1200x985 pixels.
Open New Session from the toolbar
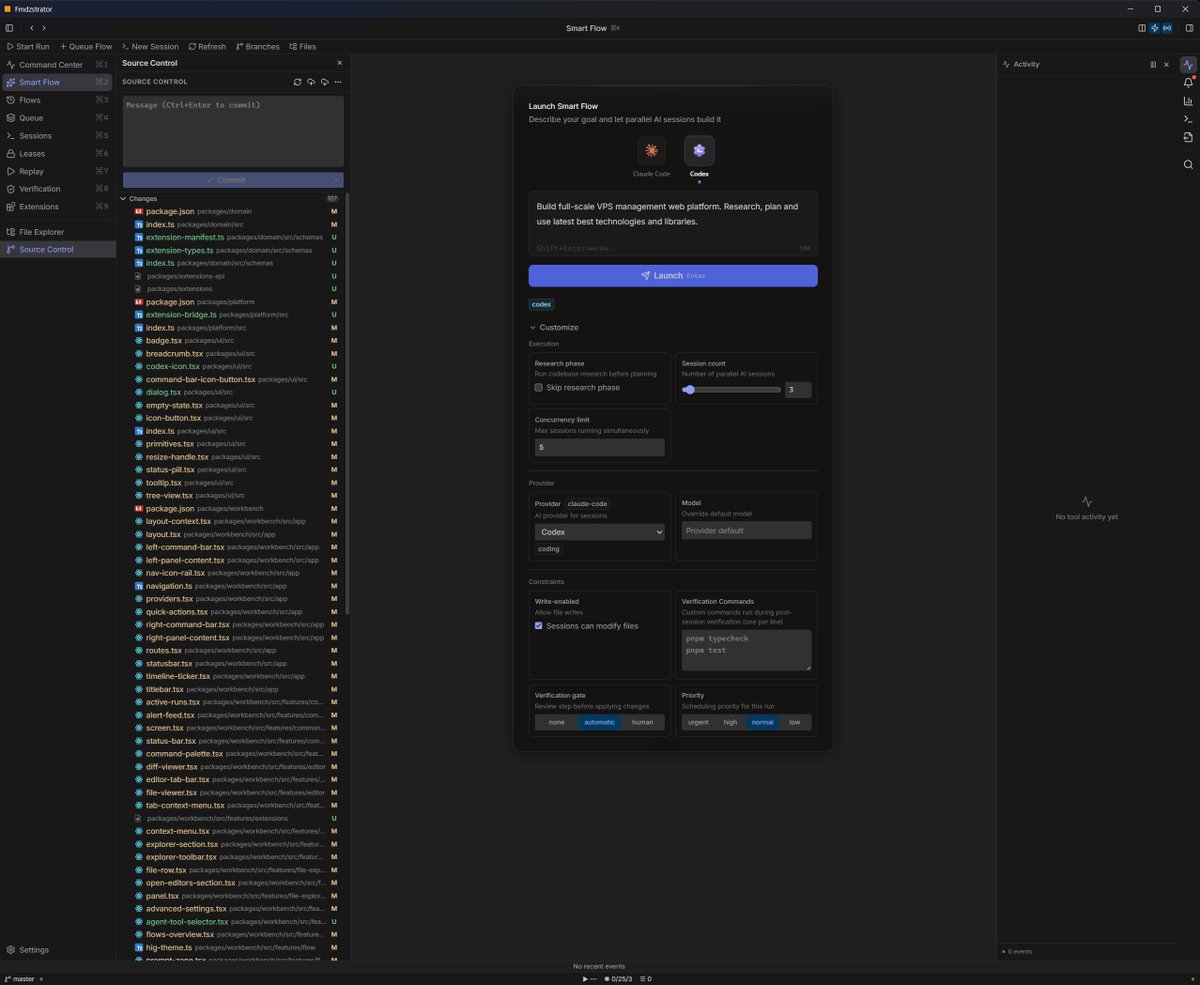[150, 46]
